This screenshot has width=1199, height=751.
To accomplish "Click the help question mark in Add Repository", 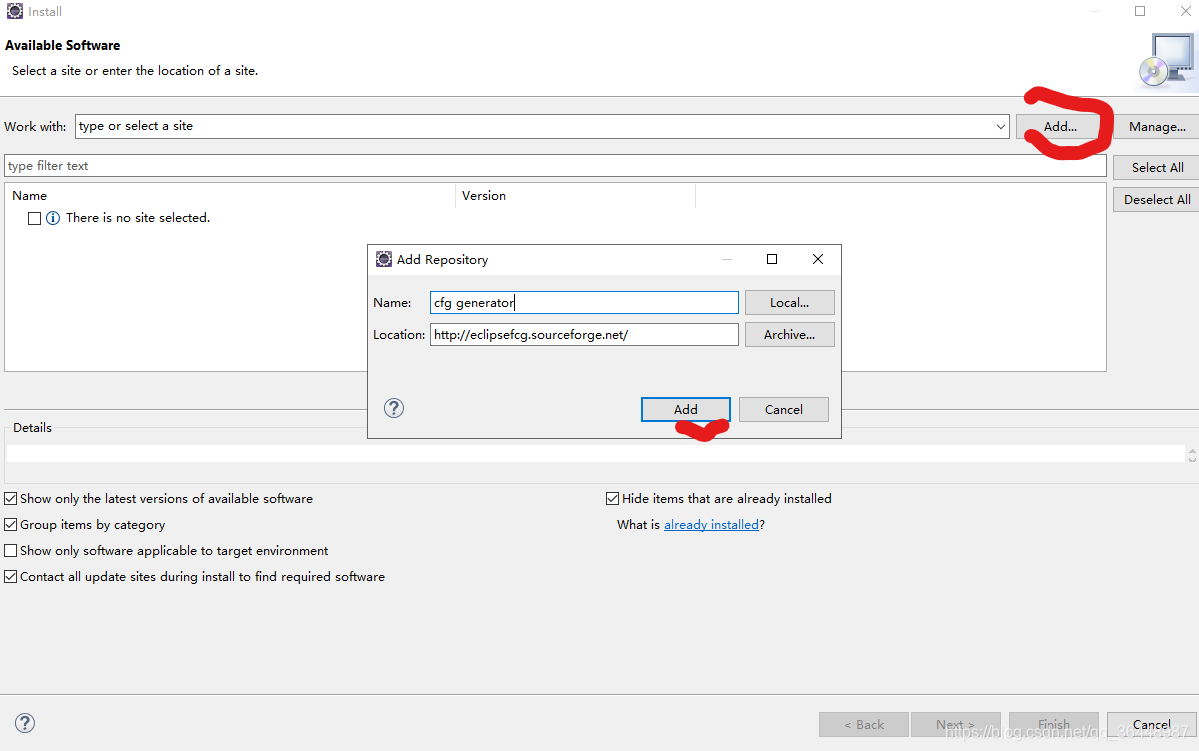I will 393,408.
